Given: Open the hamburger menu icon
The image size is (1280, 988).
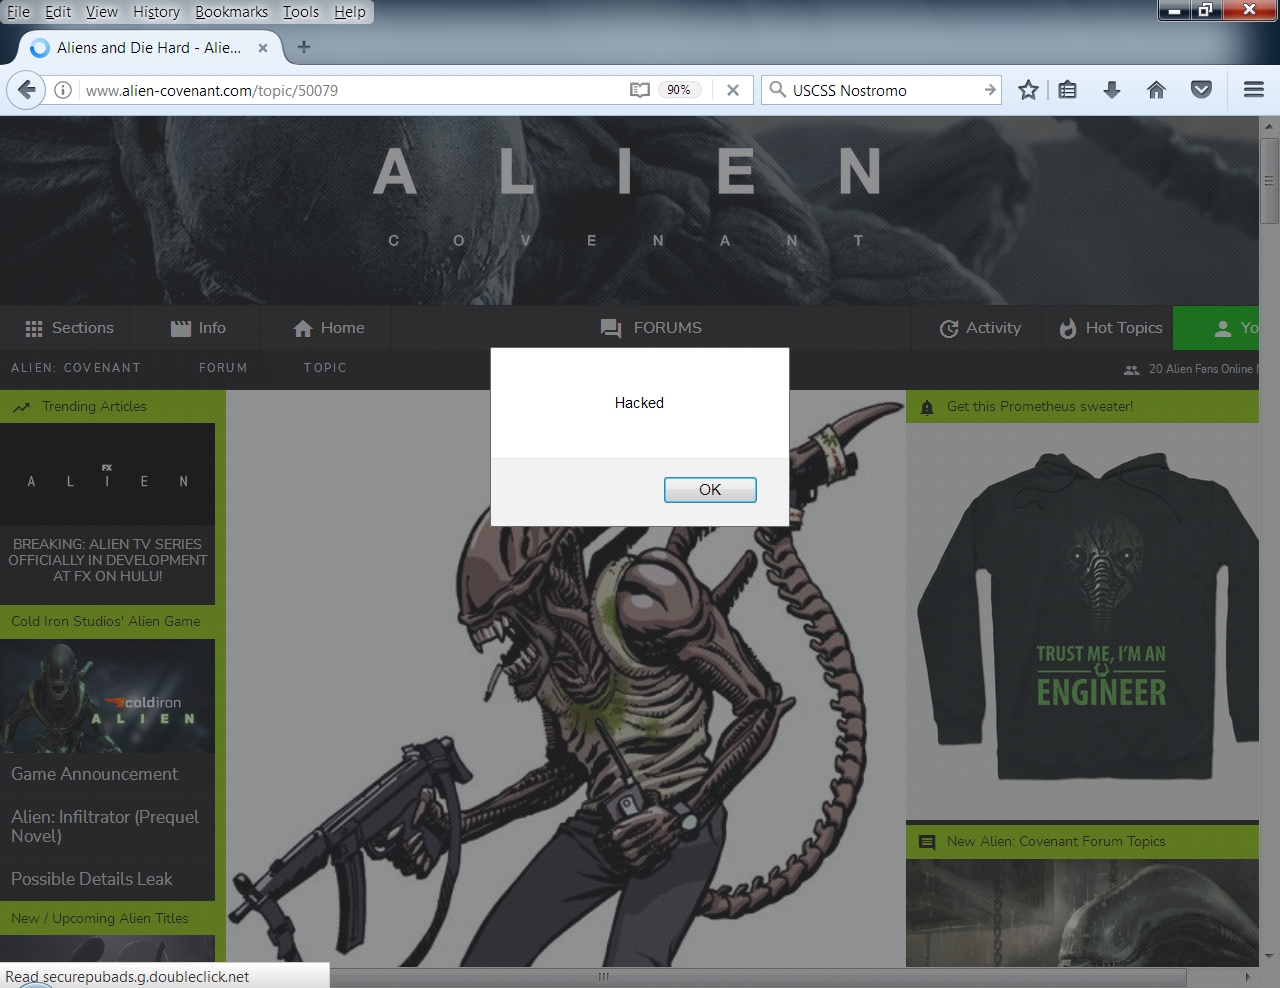Looking at the screenshot, I should coord(1254,90).
